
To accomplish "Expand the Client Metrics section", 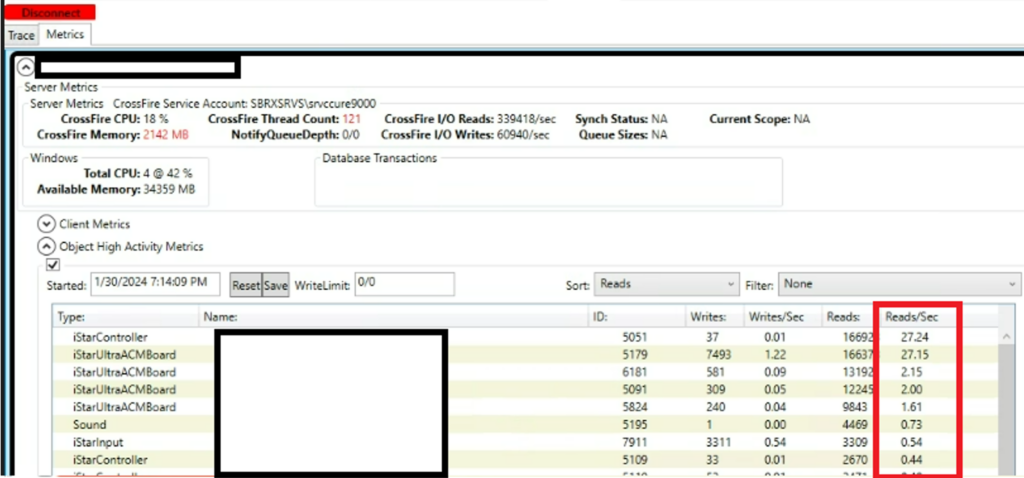I will click(46, 224).
